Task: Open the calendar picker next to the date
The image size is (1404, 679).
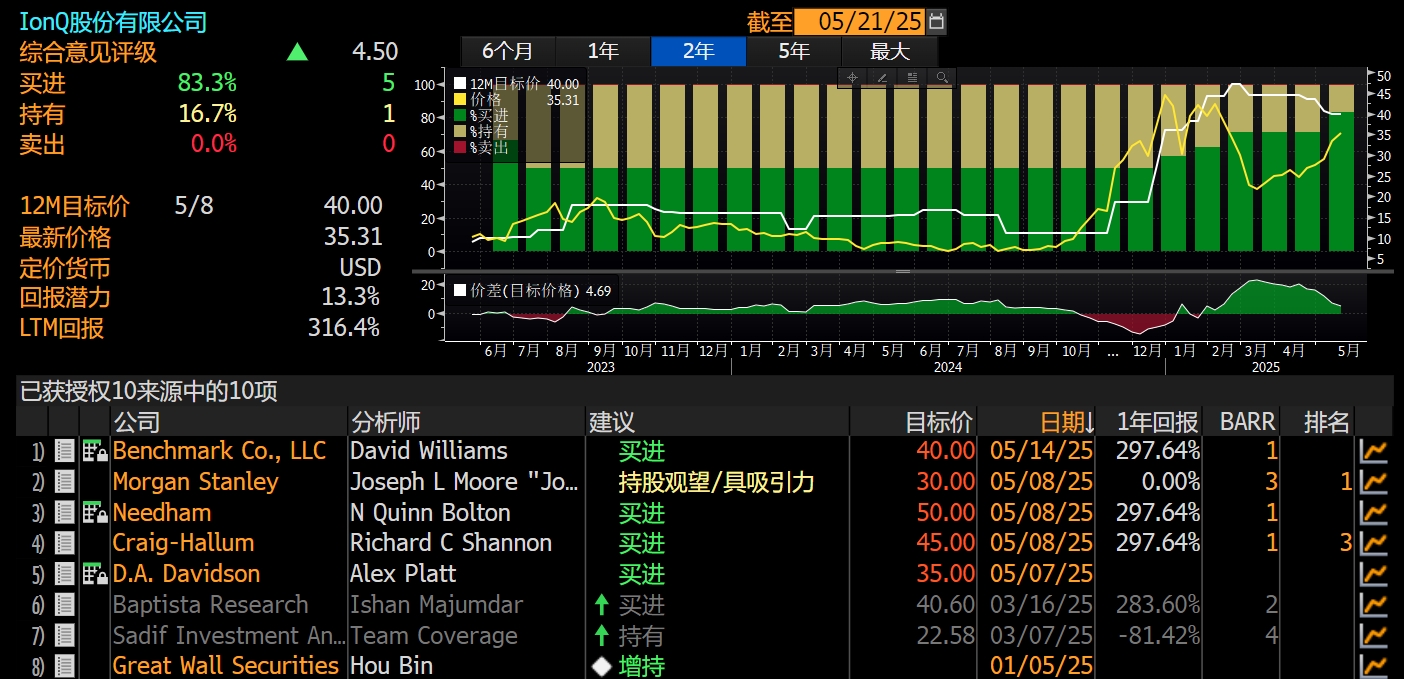Action: (x=936, y=21)
